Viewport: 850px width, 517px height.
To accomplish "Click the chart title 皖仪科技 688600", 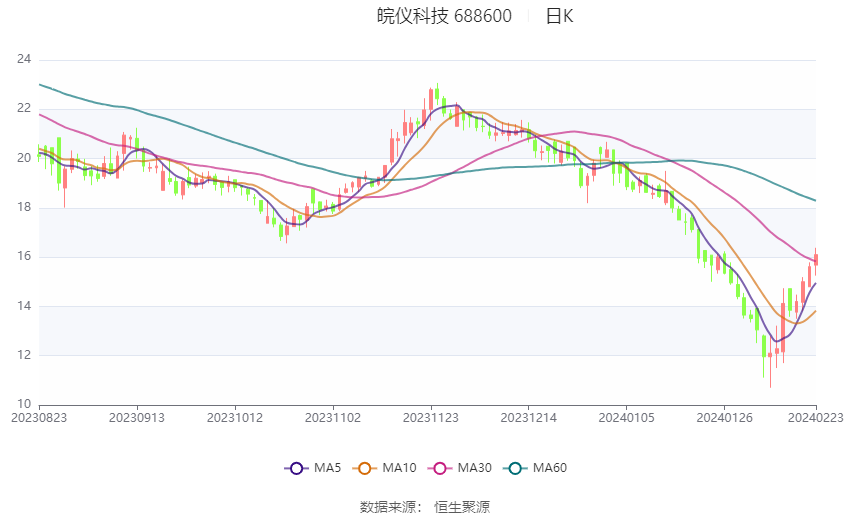I will pos(444,16).
